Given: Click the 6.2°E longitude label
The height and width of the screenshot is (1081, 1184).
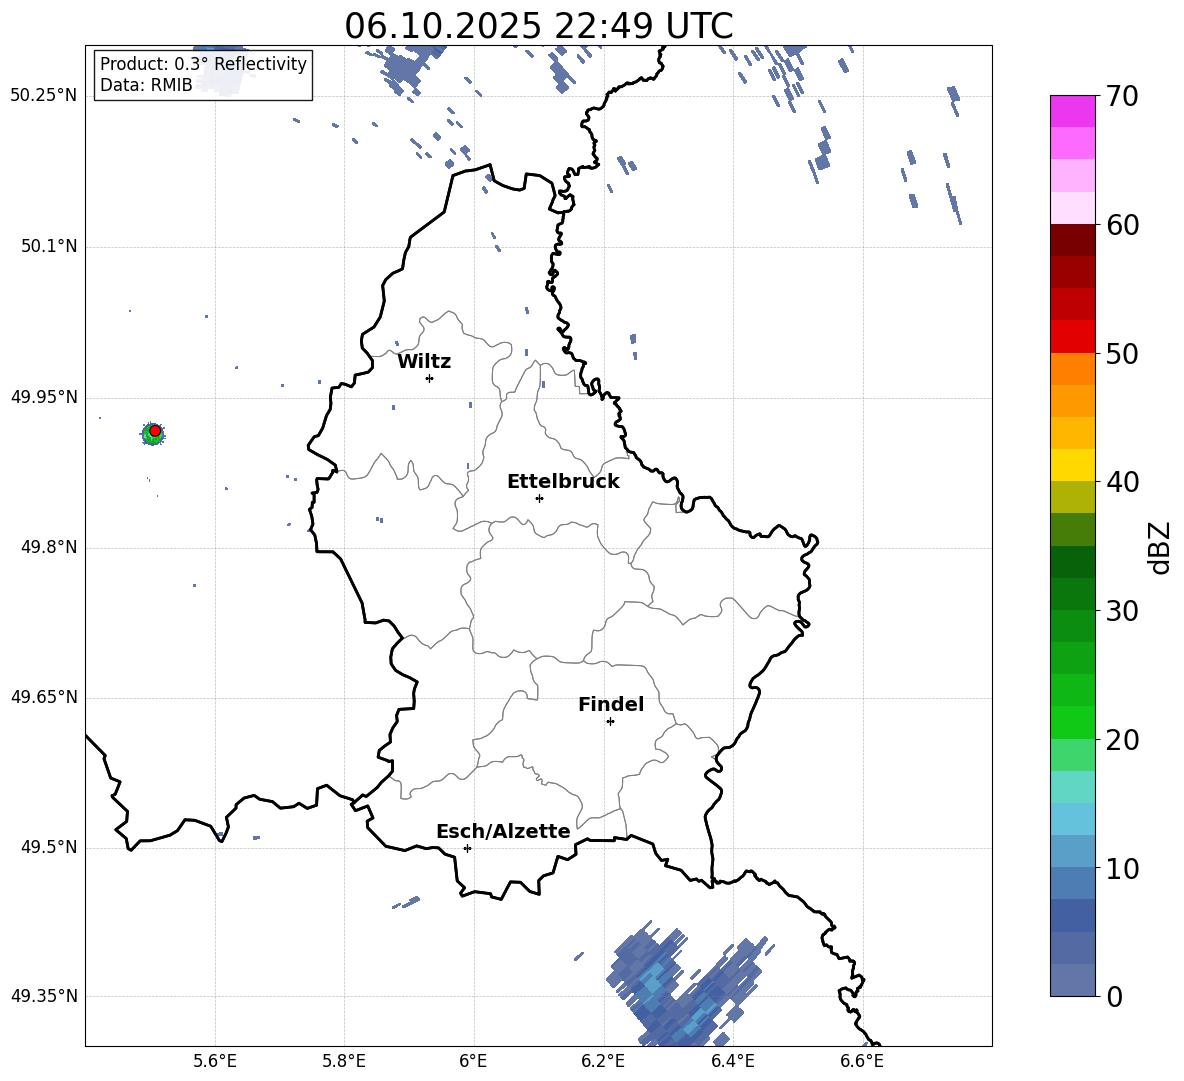Looking at the screenshot, I should pyautogui.click(x=603, y=1061).
